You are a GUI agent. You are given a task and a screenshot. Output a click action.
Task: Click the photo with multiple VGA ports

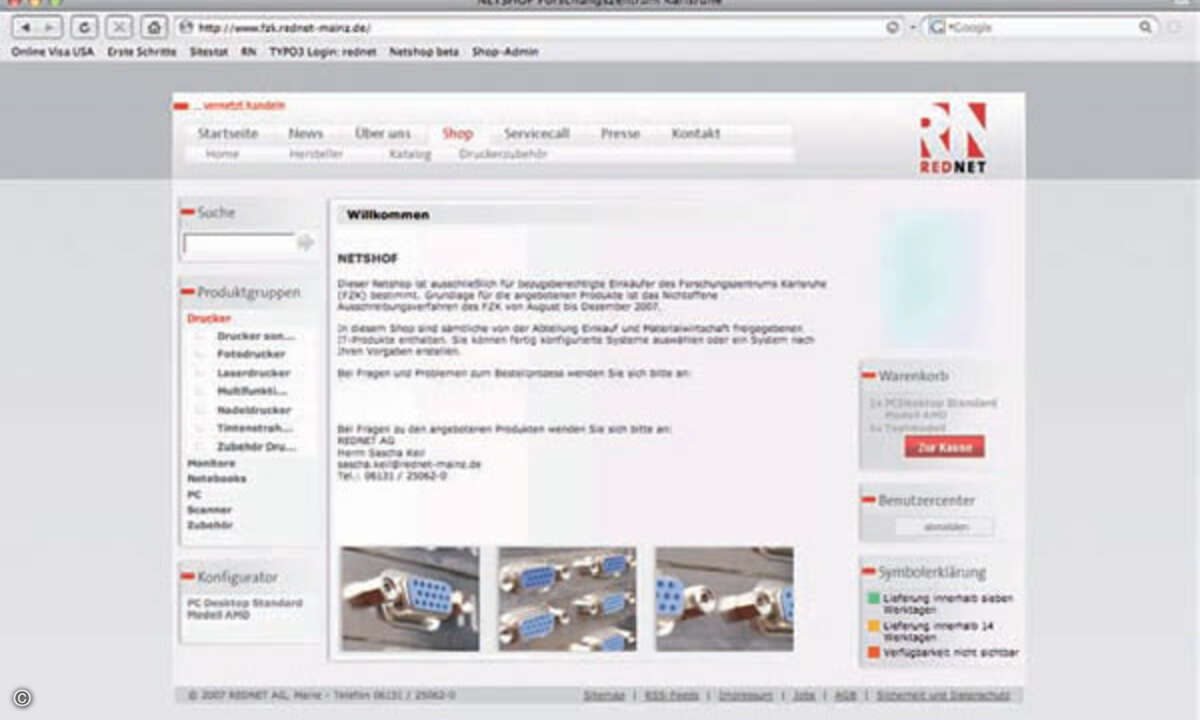pyautogui.click(x=566, y=598)
